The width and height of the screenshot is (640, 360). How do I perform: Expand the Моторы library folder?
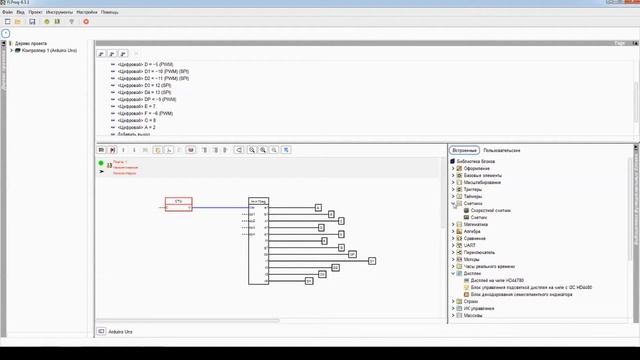(x=453, y=260)
